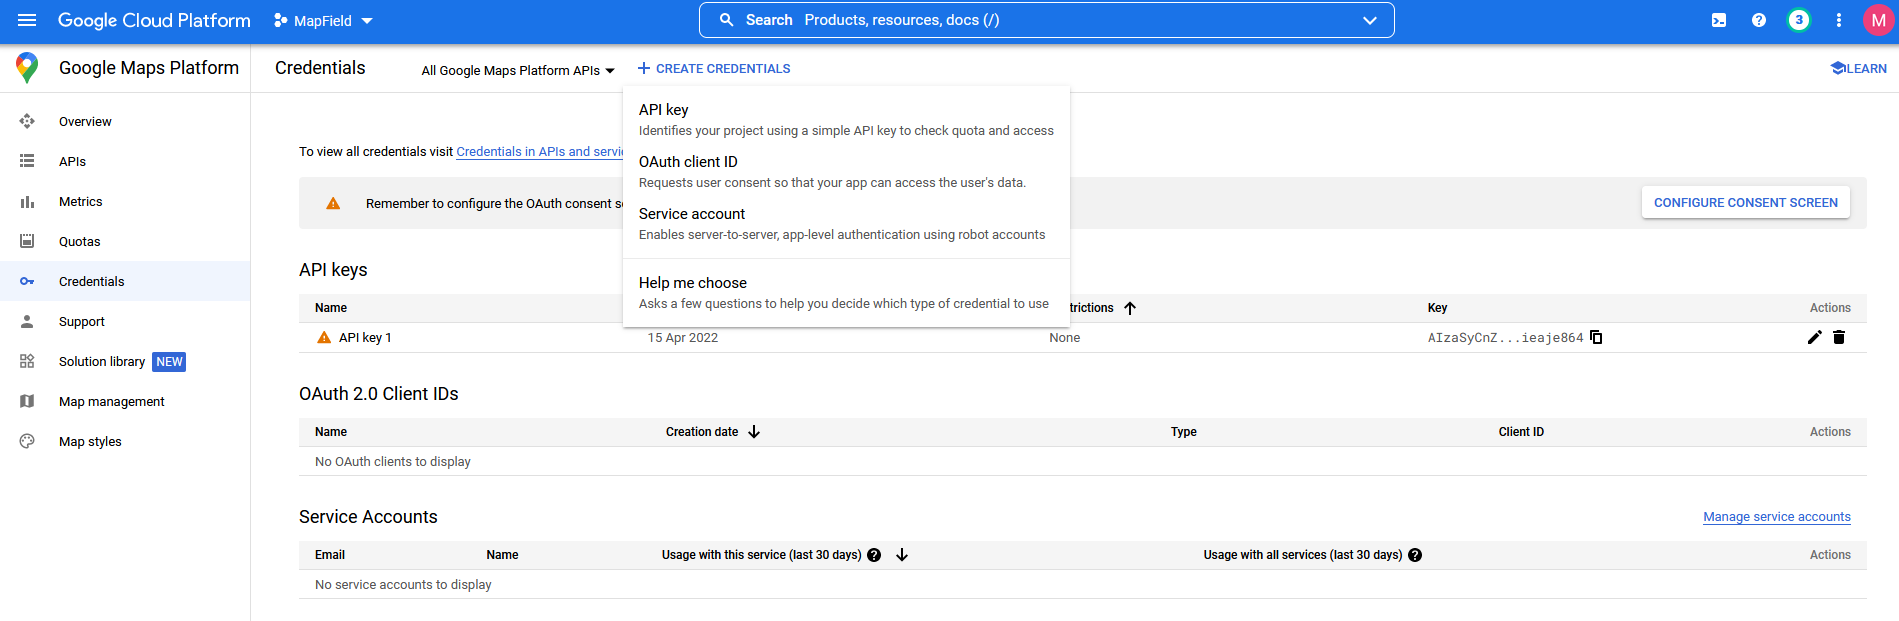Open Metrics in the sidebar
Image resolution: width=1899 pixels, height=621 pixels.
pyautogui.click(x=125, y=201)
